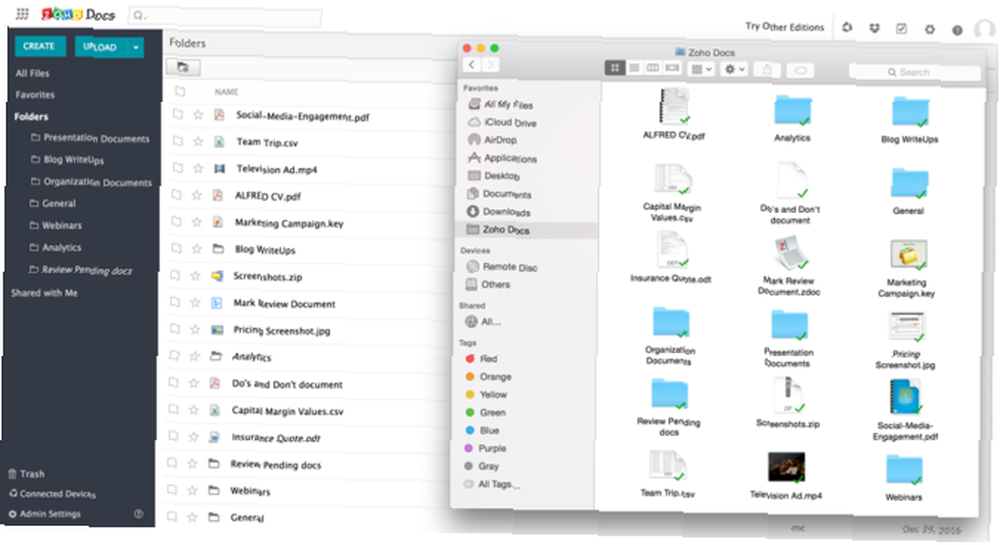The height and width of the screenshot is (545, 1000).
Task: Click All Tags… in Finder sidebar
Action: 492,484
